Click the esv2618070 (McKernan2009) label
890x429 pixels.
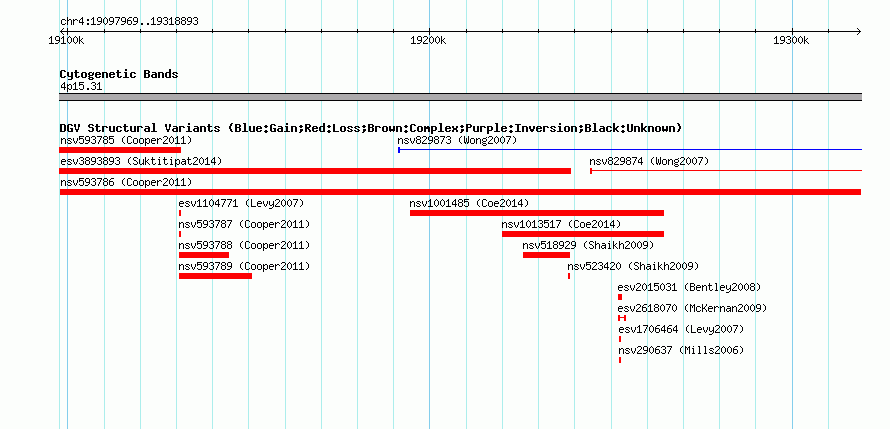(x=692, y=308)
